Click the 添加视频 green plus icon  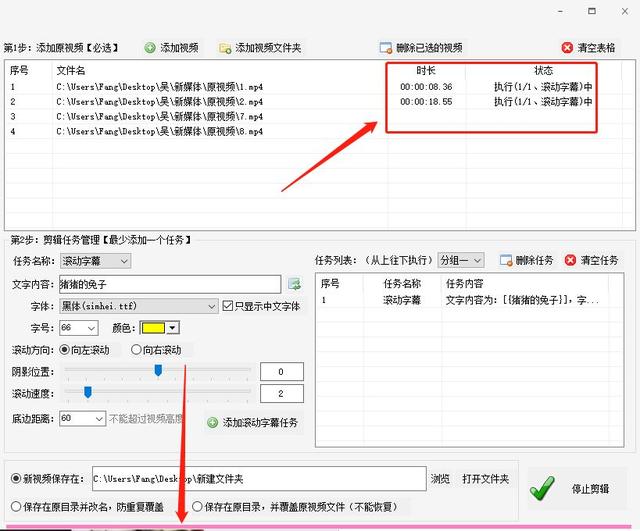(x=150, y=47)
